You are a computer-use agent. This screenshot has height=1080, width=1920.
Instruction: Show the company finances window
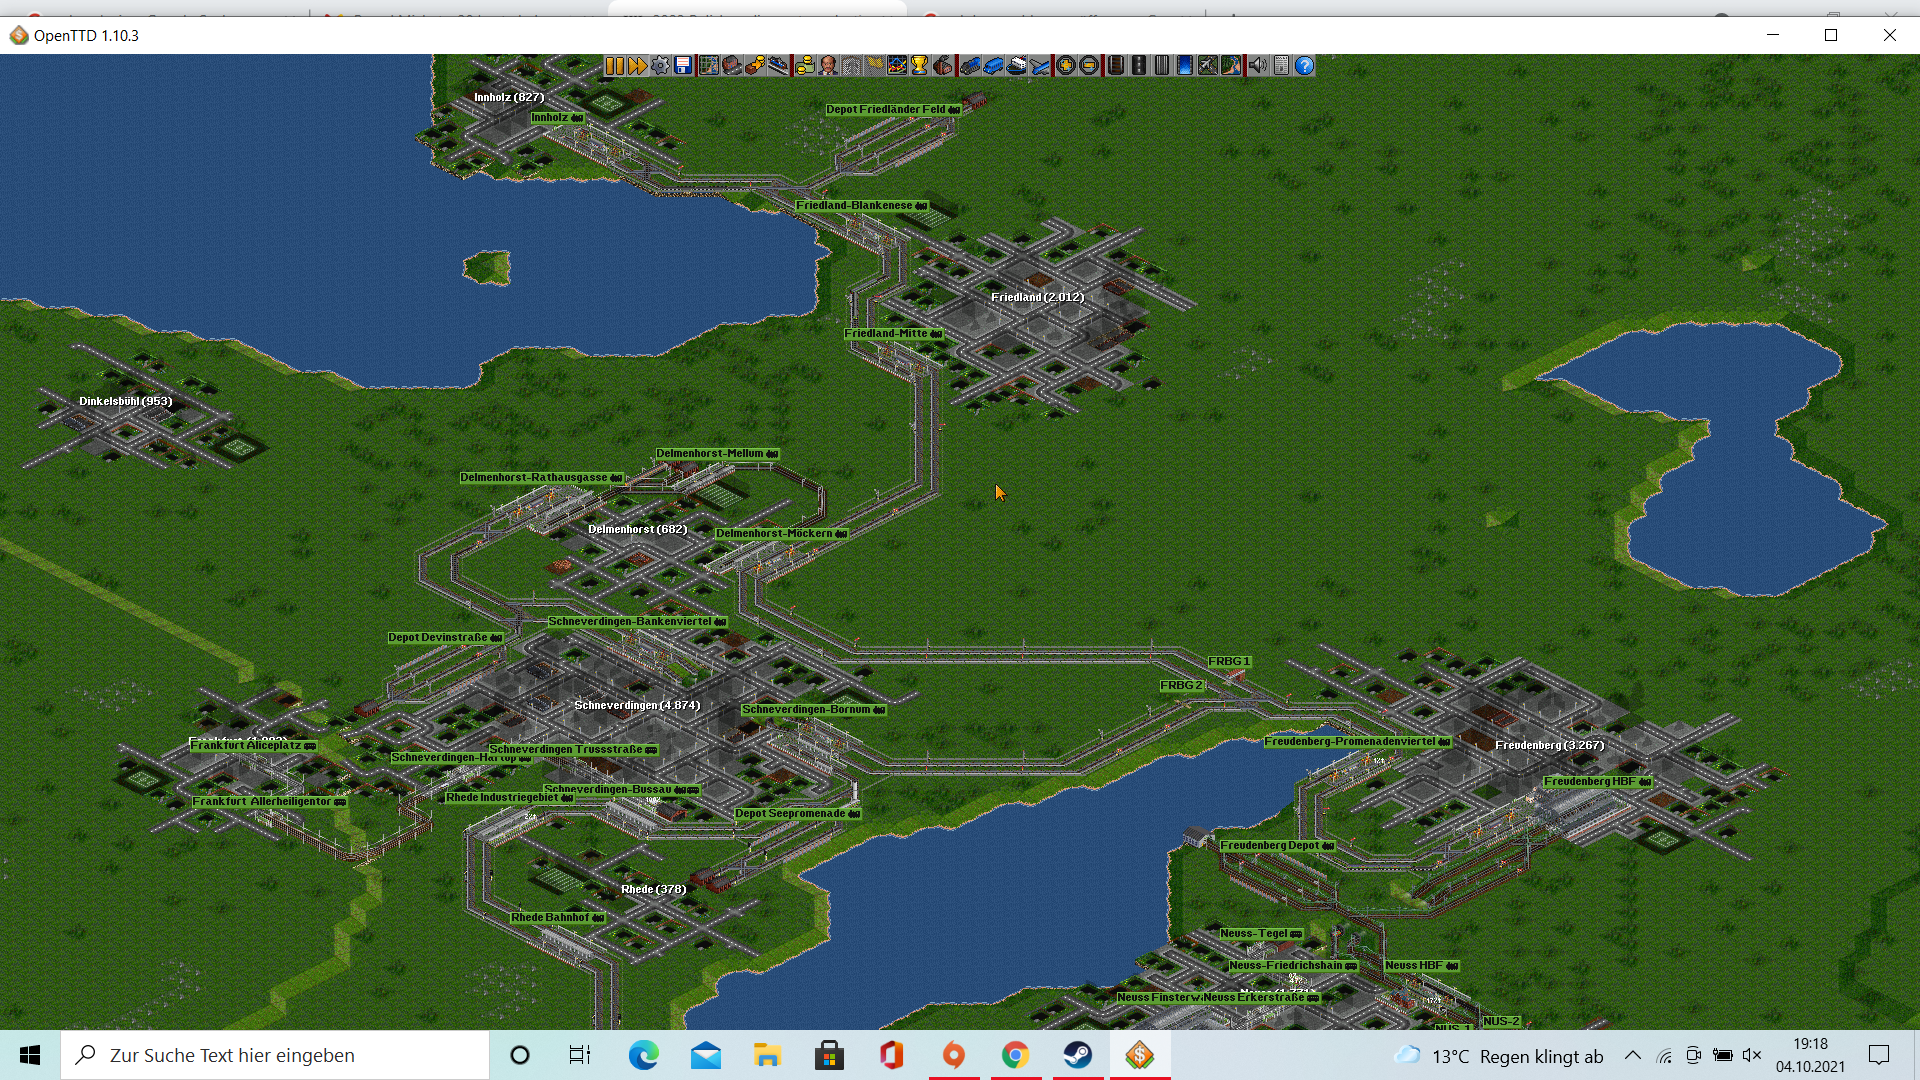tap(804, 66)
